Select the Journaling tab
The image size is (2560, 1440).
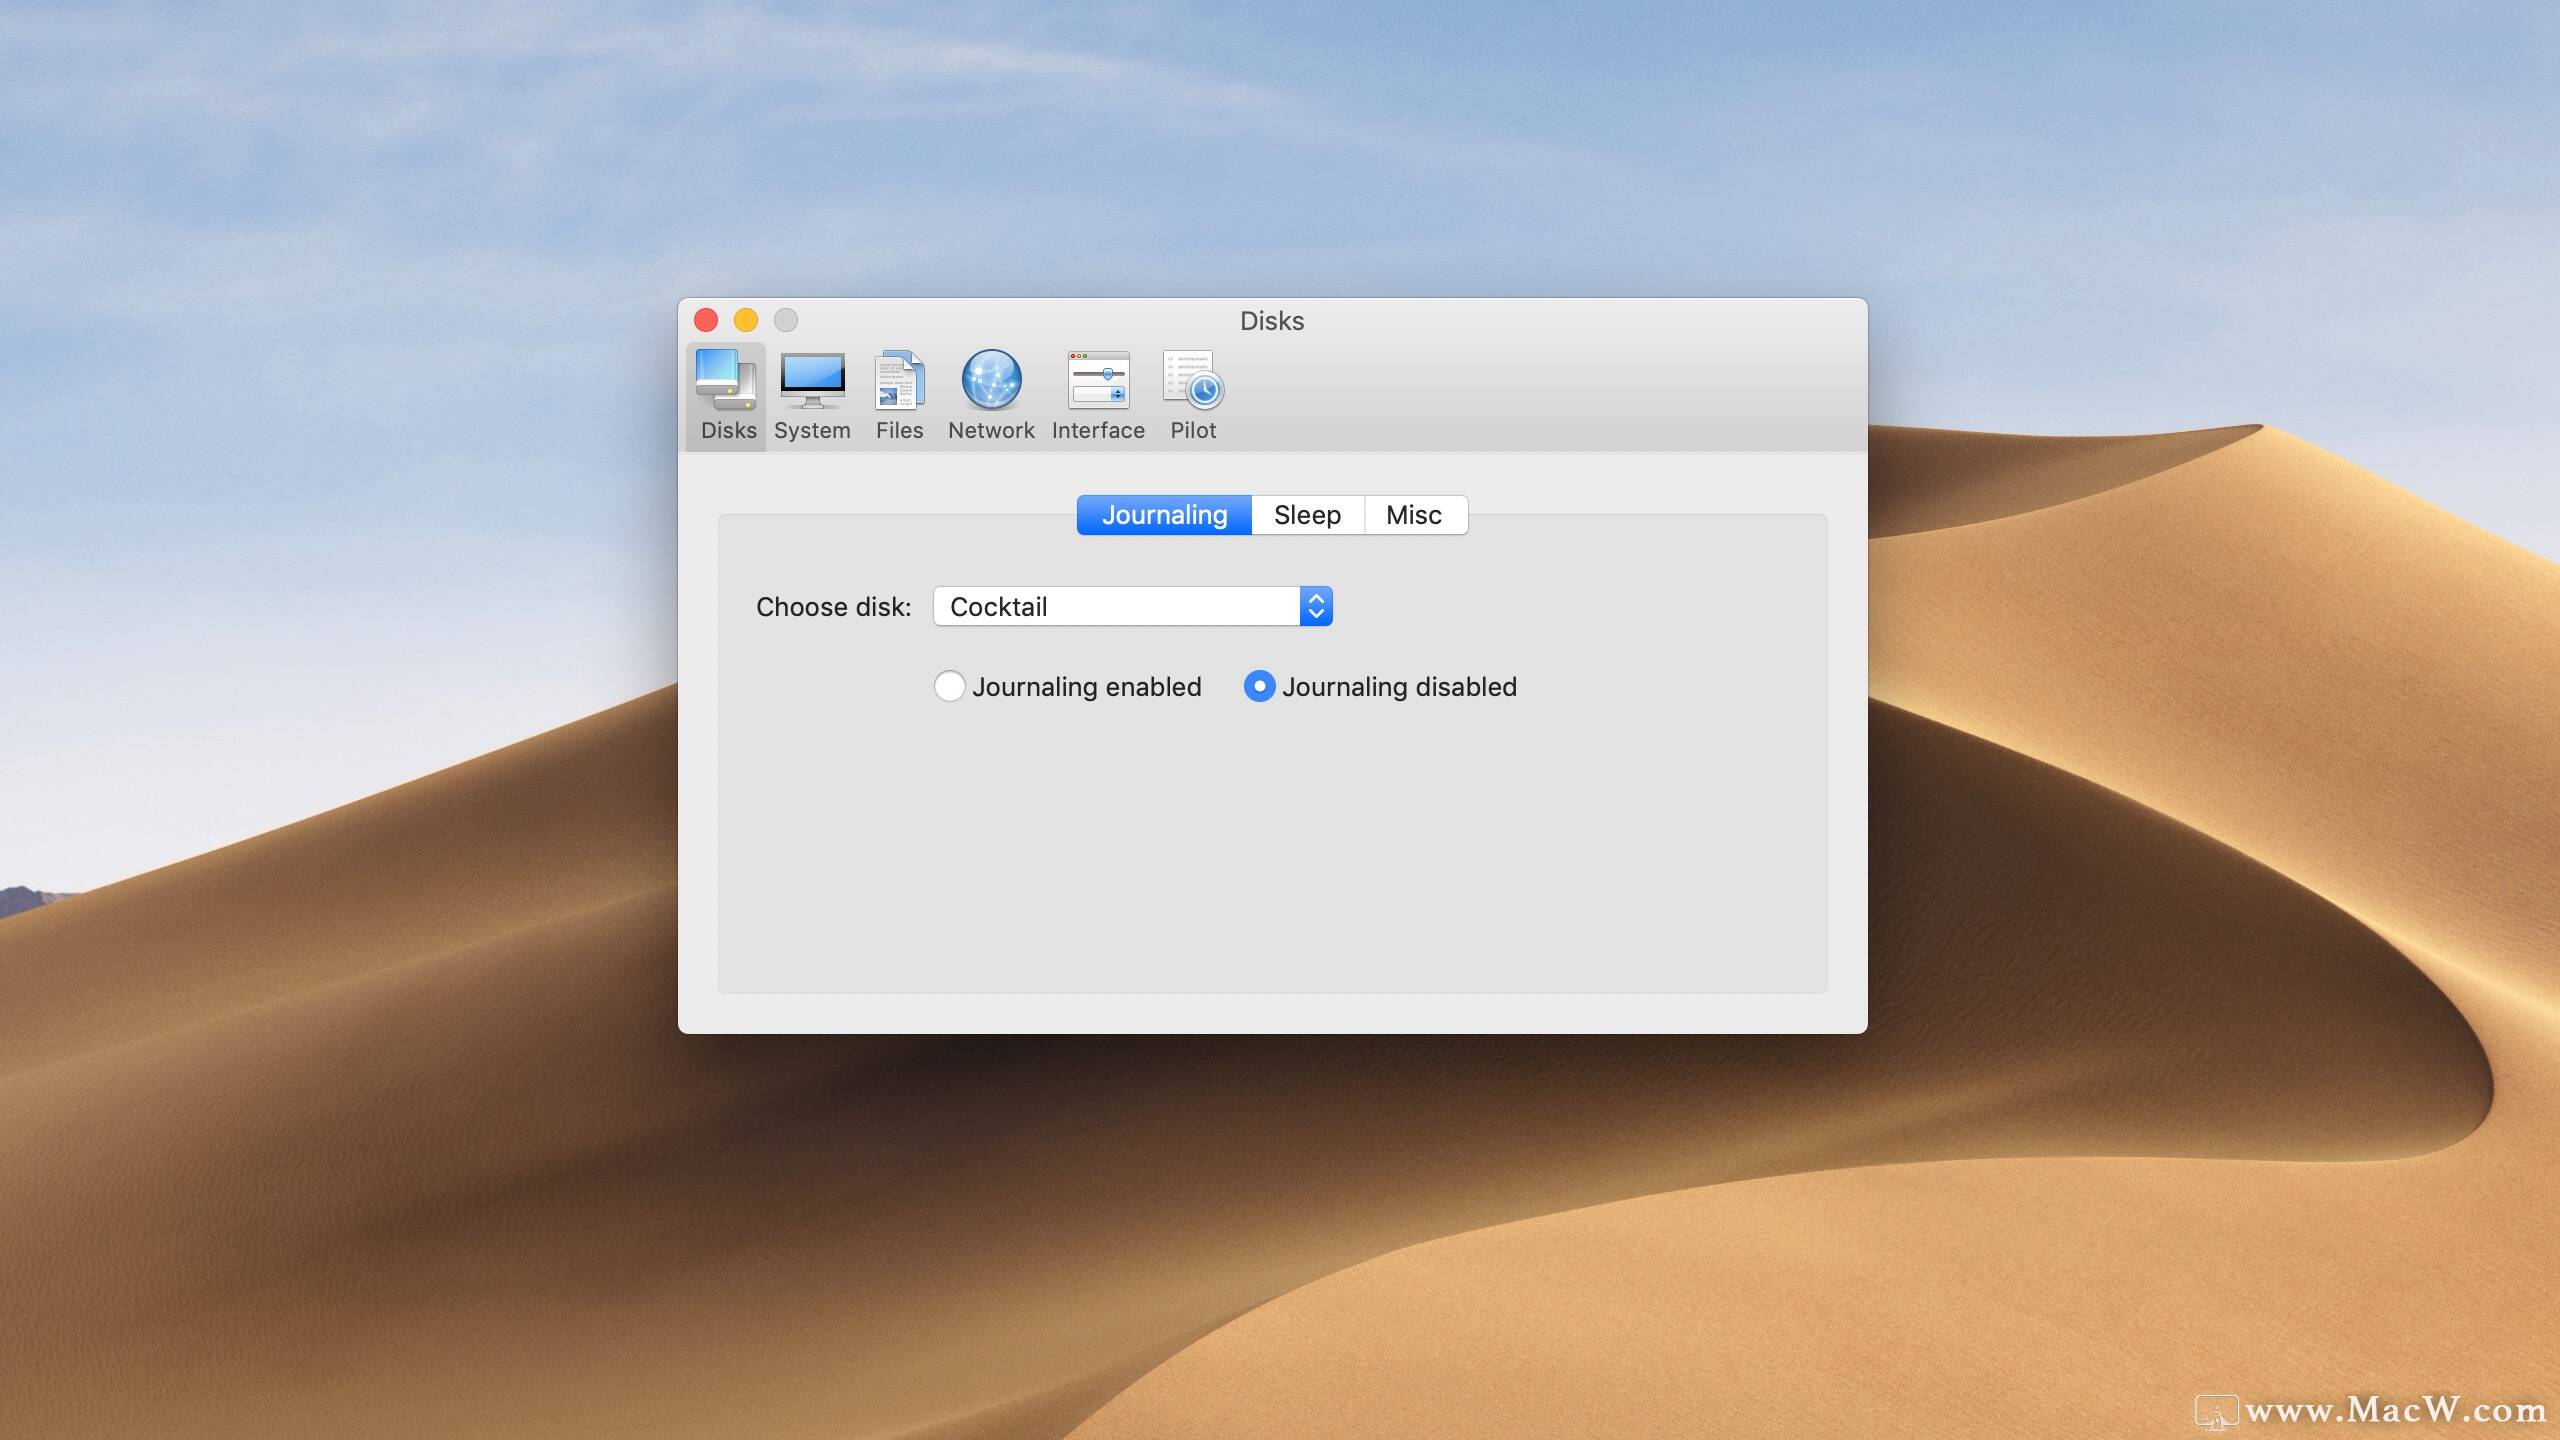point(1164,515)
